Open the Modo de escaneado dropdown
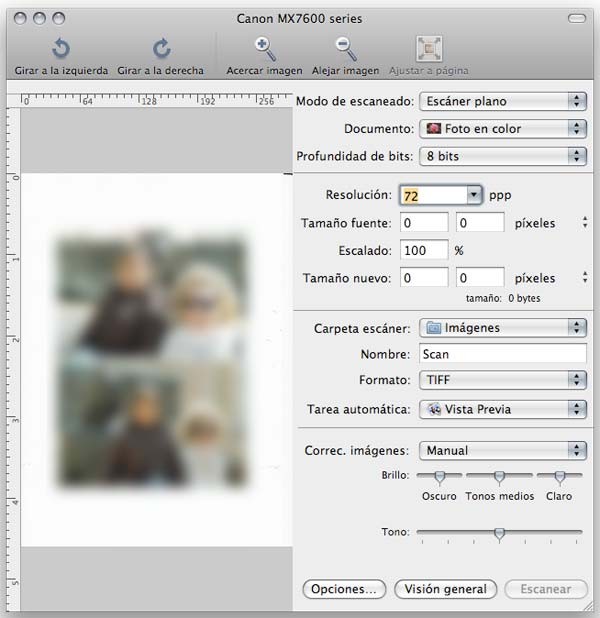 click(503, 101)
